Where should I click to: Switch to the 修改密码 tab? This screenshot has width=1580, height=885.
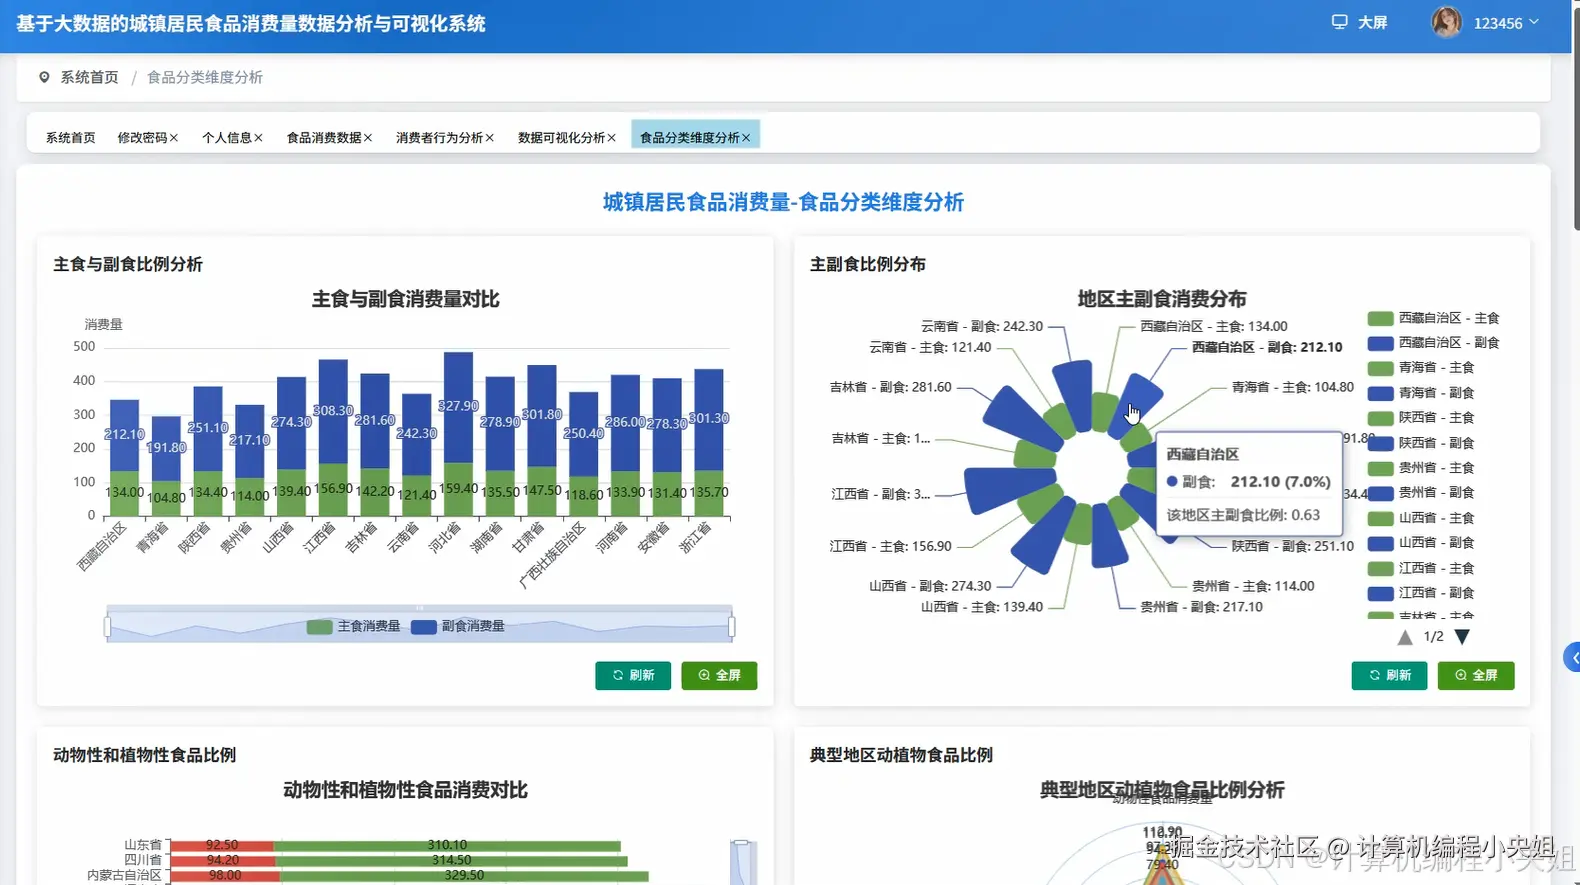tap(142, 137)
